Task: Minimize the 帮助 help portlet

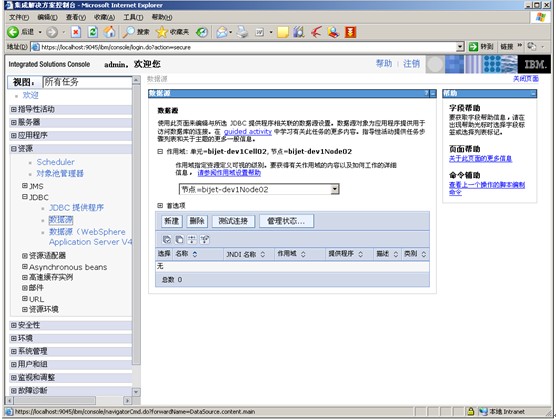Action: [533, 94]
